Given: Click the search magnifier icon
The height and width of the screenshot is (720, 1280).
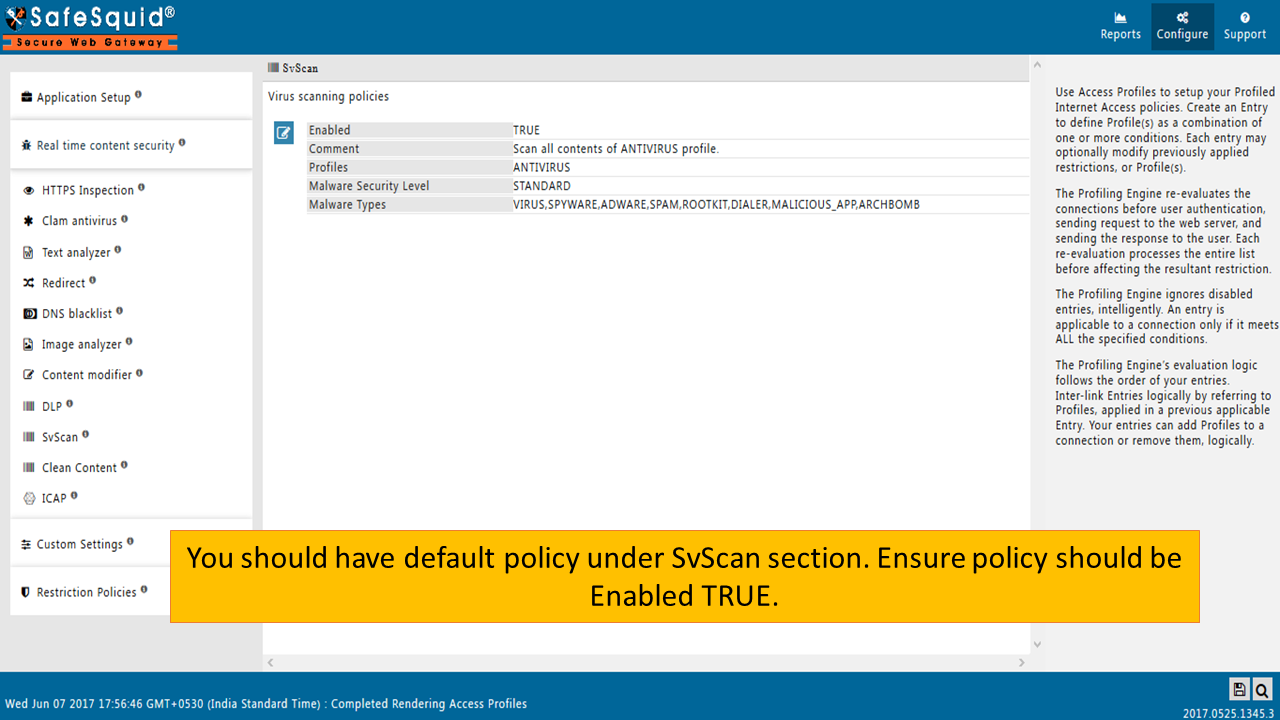Looking at the screenshot, I should [x=1262, y=689].
